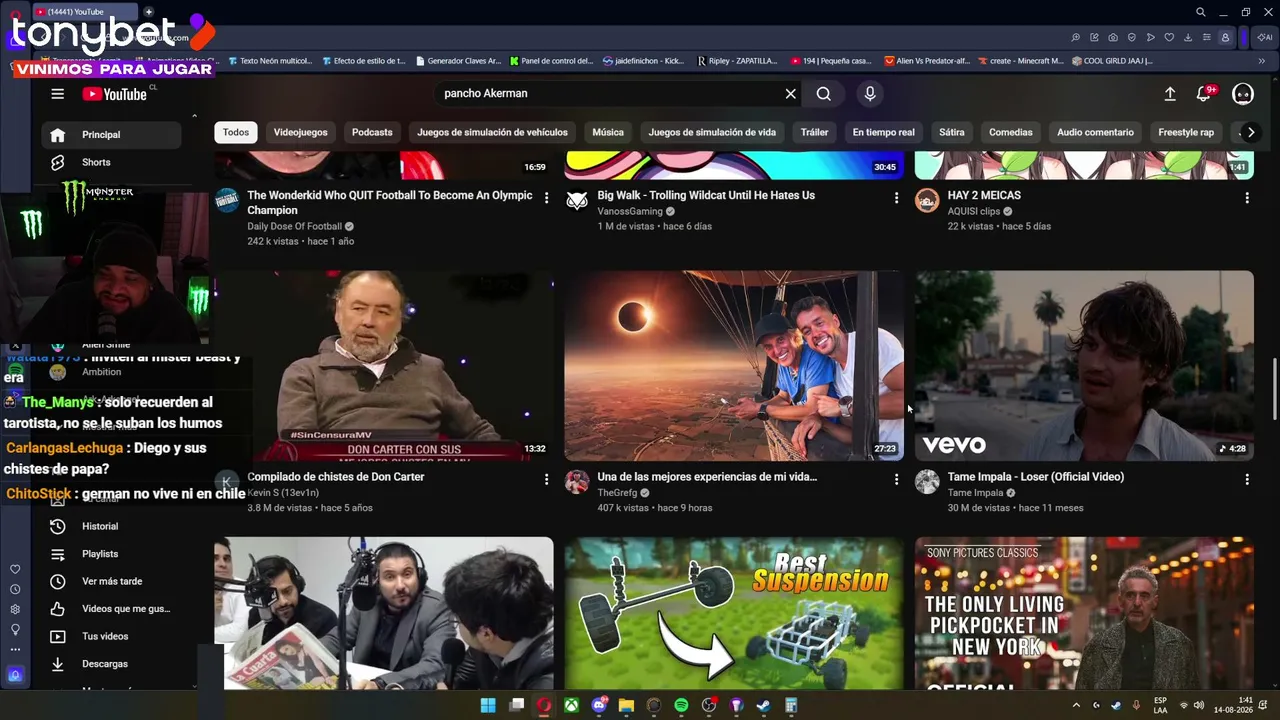Clear the search box text

[x=790, y=94]
